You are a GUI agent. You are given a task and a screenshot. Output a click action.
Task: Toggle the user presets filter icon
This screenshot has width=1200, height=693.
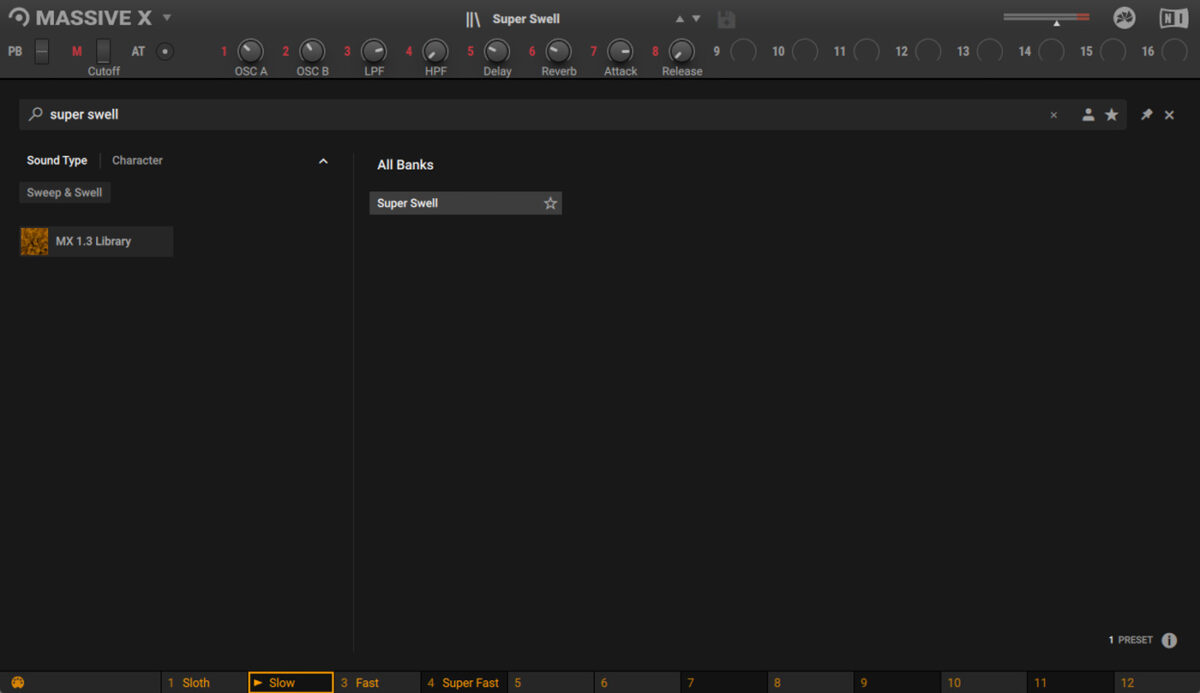tap(1088, 115)
